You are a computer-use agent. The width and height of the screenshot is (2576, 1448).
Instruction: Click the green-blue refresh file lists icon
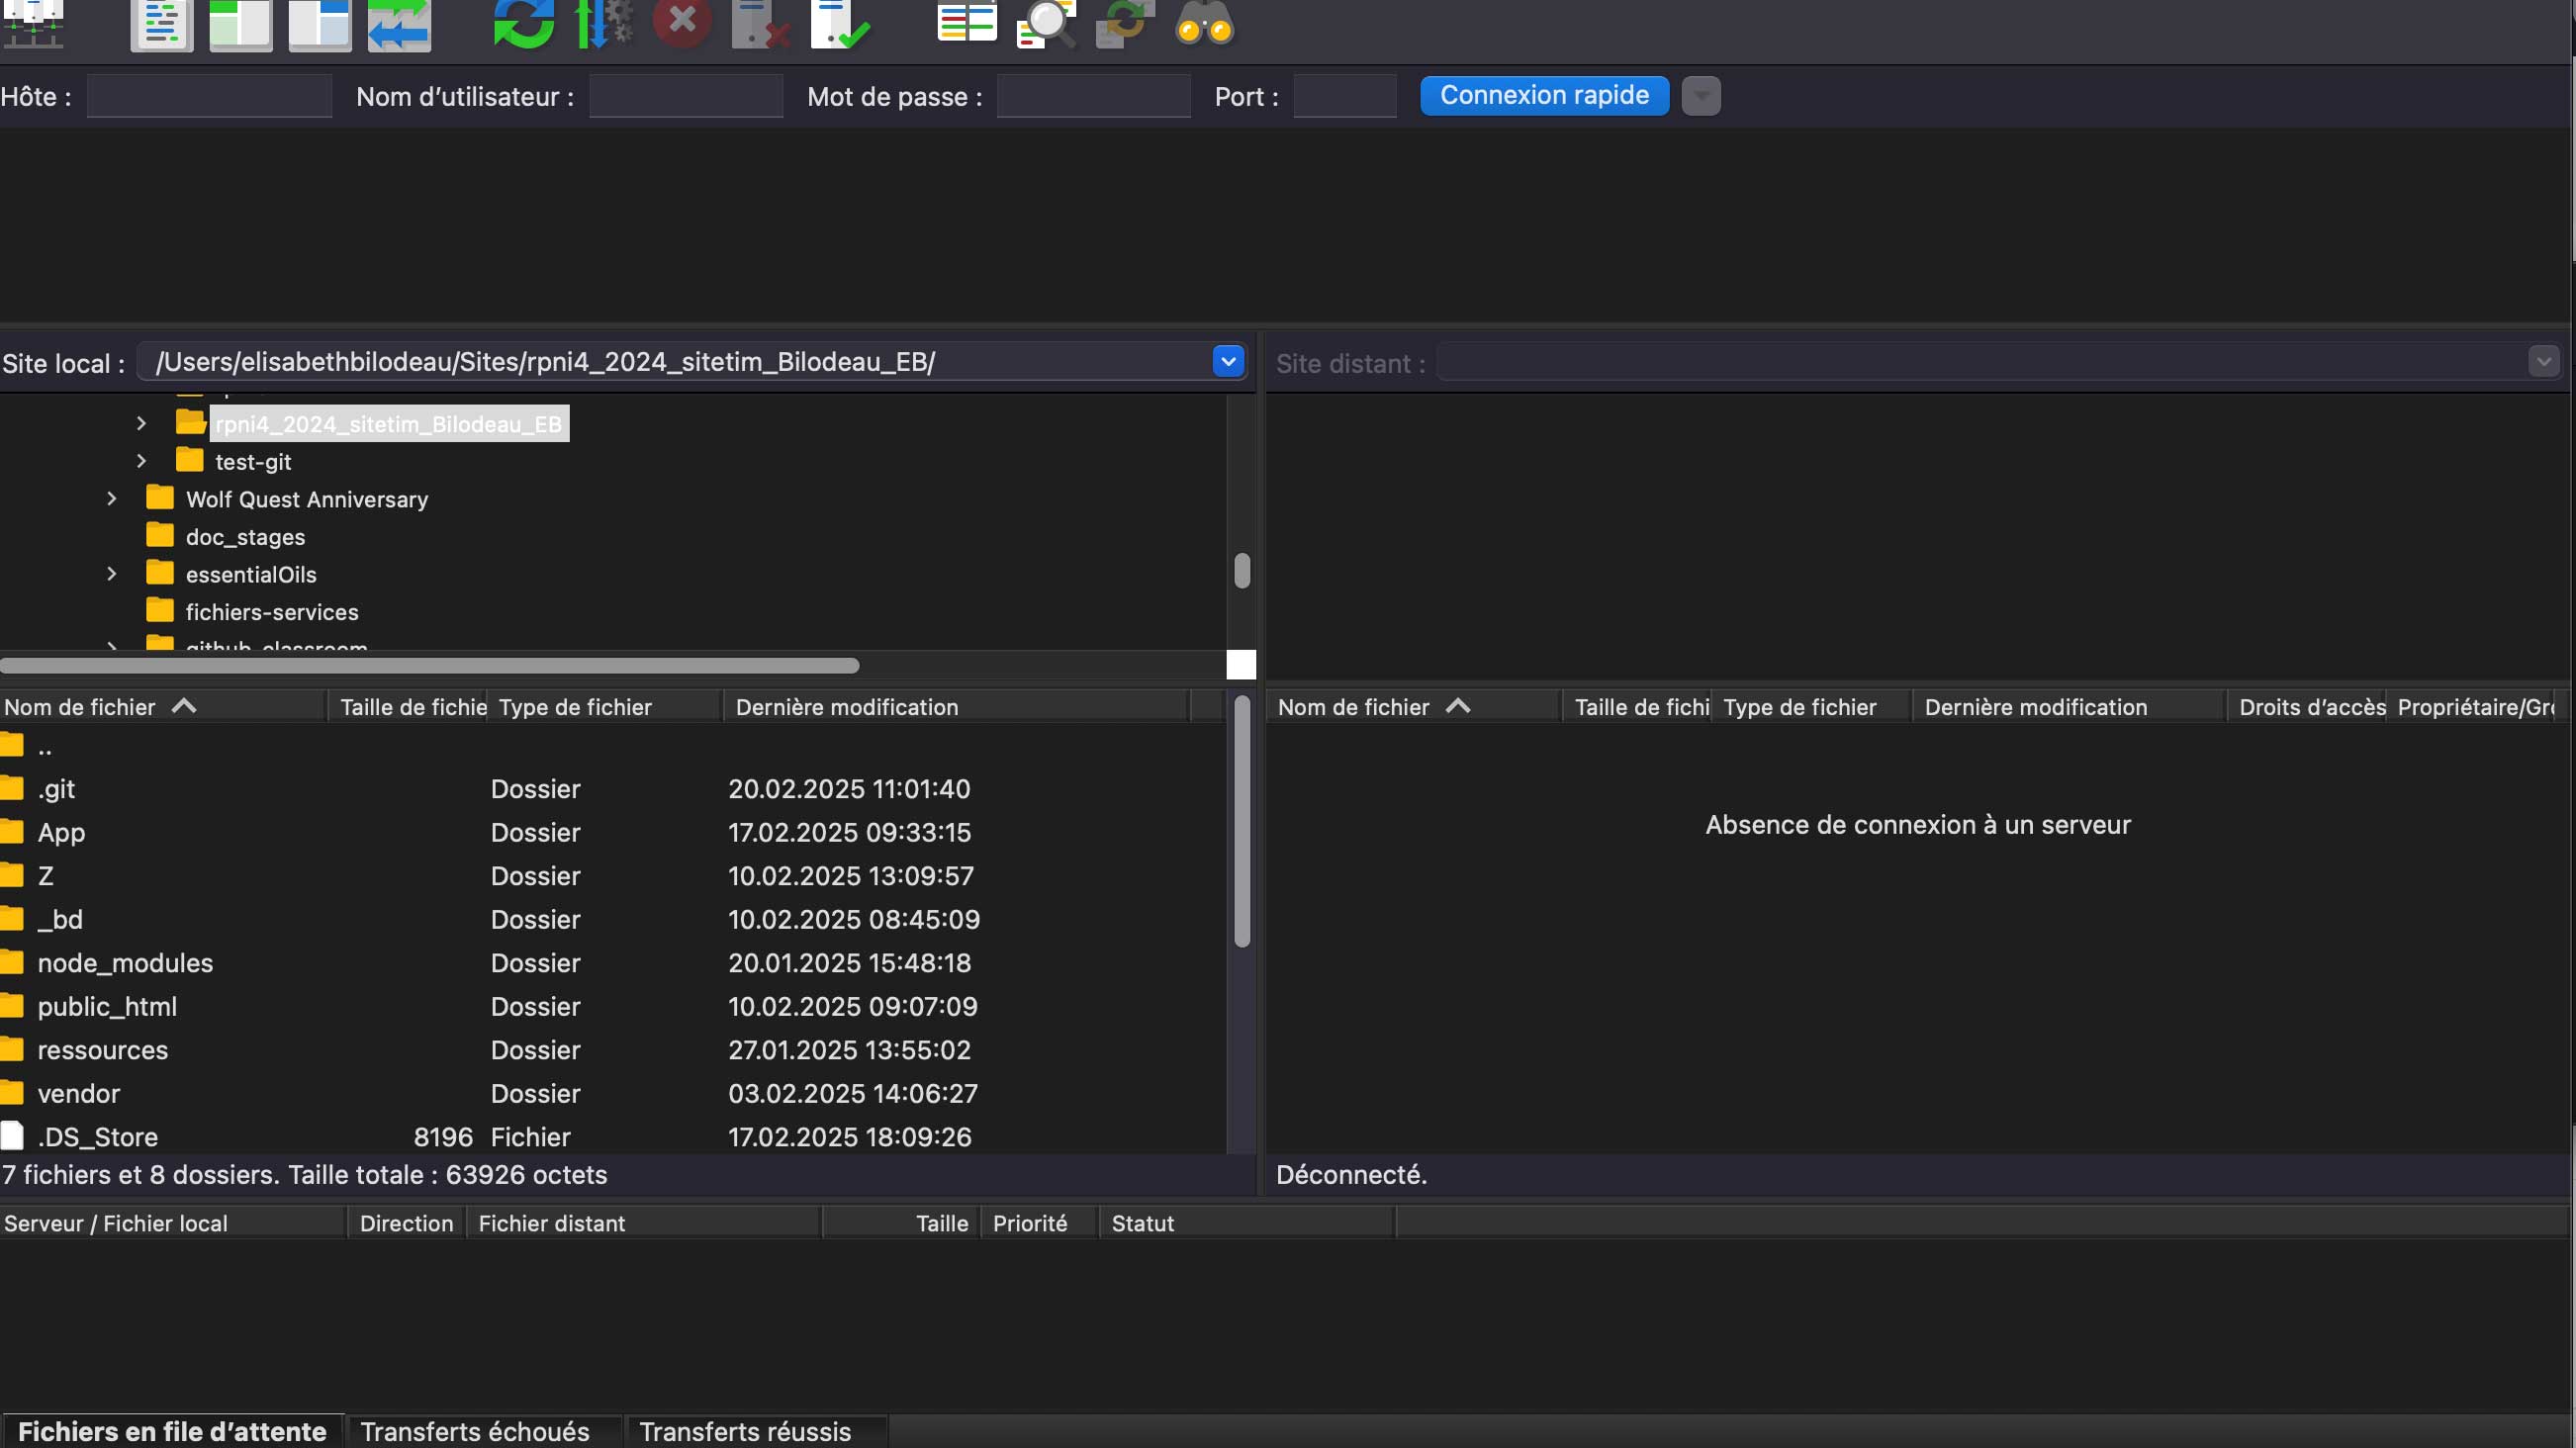523,24
